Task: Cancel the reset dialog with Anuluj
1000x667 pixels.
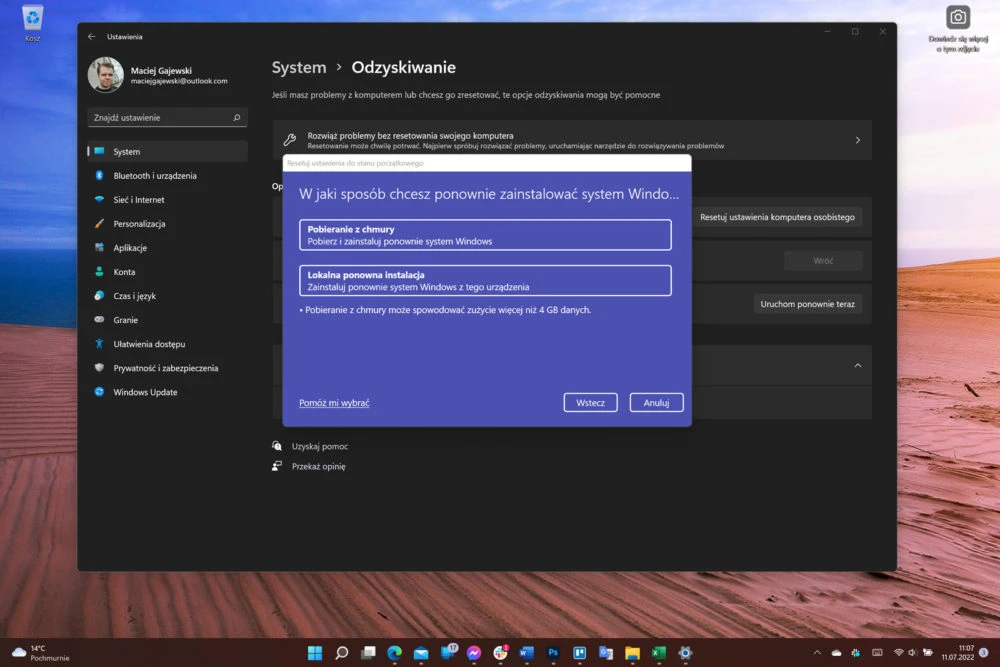Action: click(x=656, y=402)
